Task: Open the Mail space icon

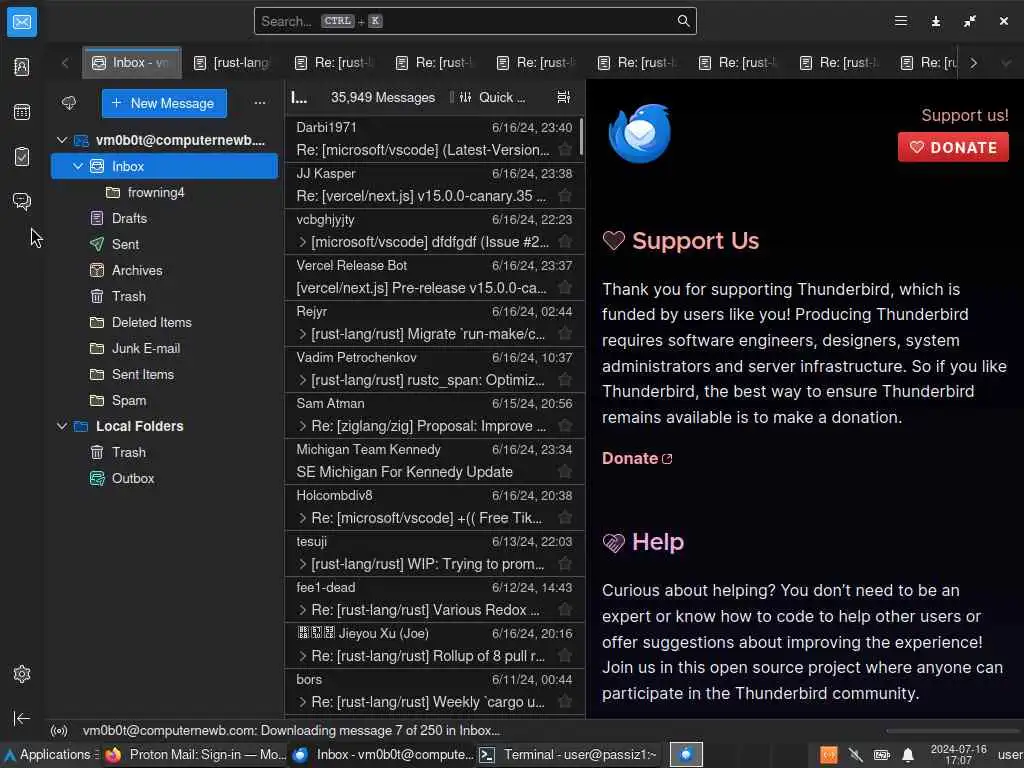Action: tap(22, 22)
